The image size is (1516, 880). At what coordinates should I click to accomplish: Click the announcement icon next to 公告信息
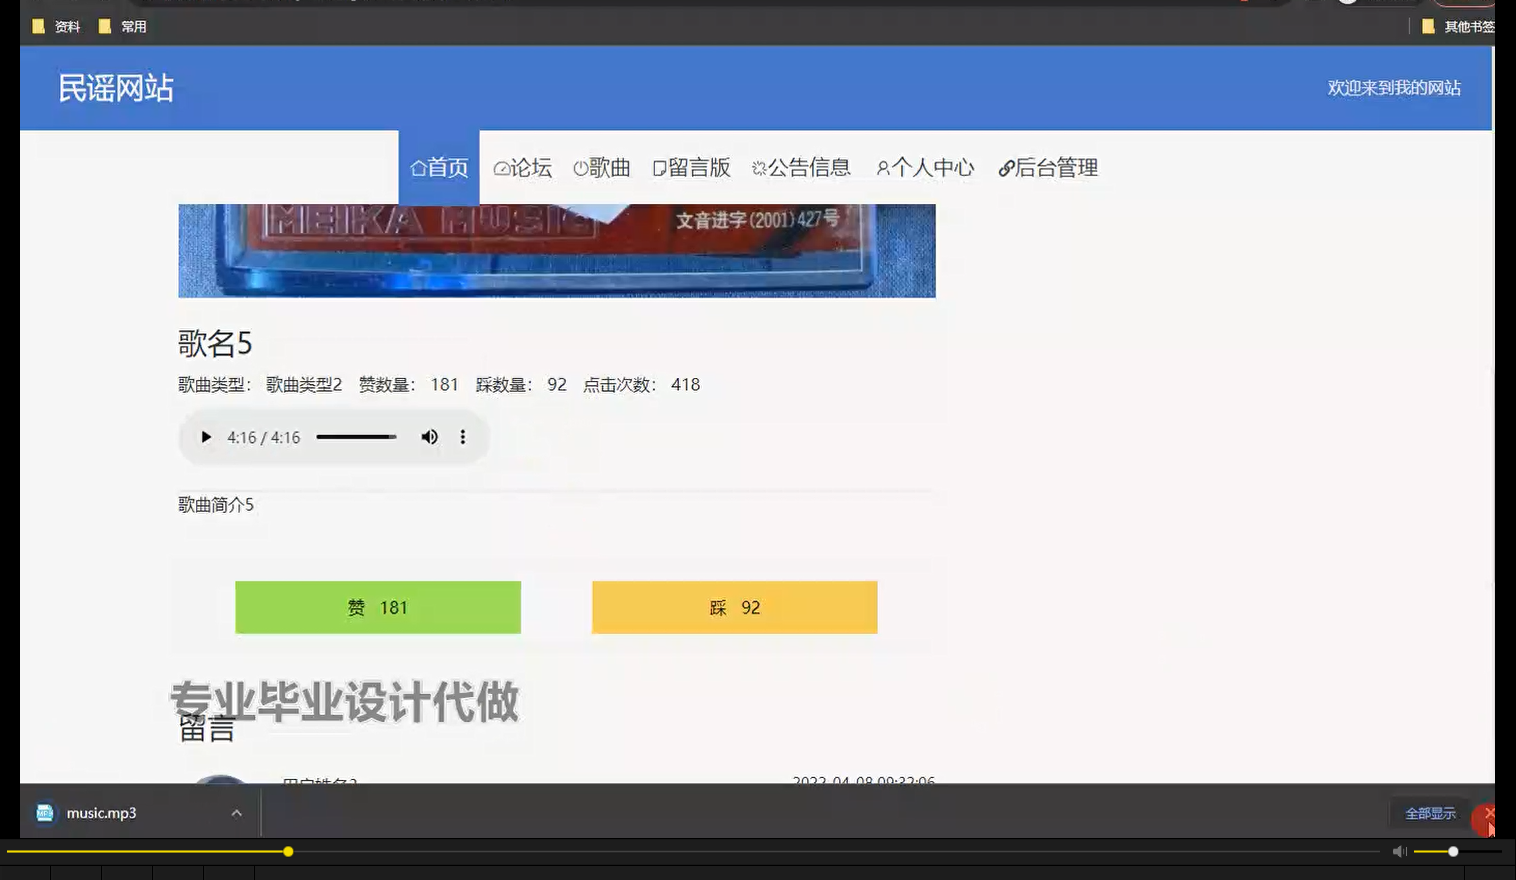click(x=760, y=168)
